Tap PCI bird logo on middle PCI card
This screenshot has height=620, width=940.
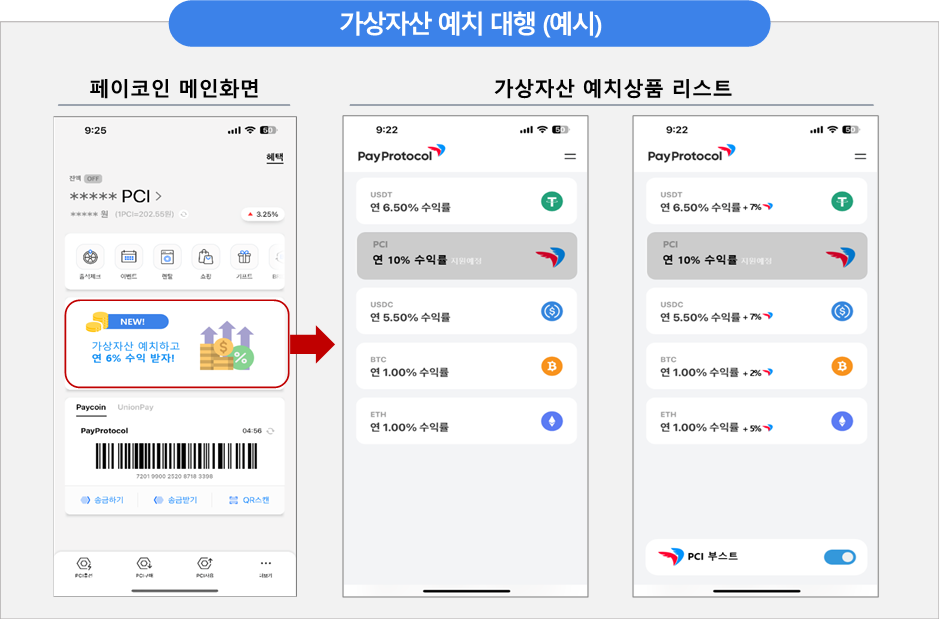click(x=550, y=257)
